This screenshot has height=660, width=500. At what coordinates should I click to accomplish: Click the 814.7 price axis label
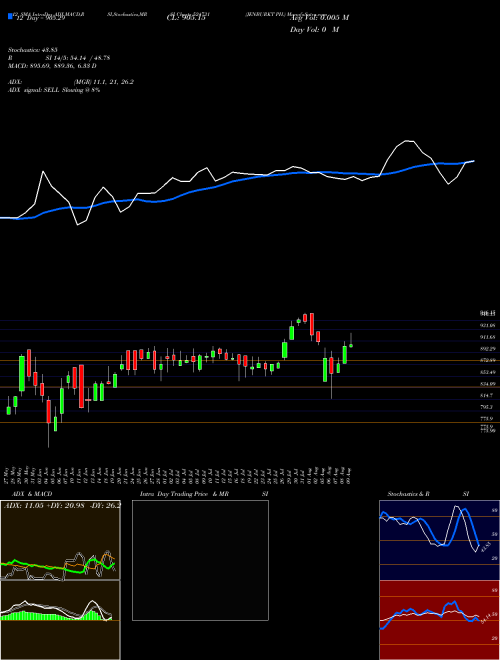click(x=488, y=396)
